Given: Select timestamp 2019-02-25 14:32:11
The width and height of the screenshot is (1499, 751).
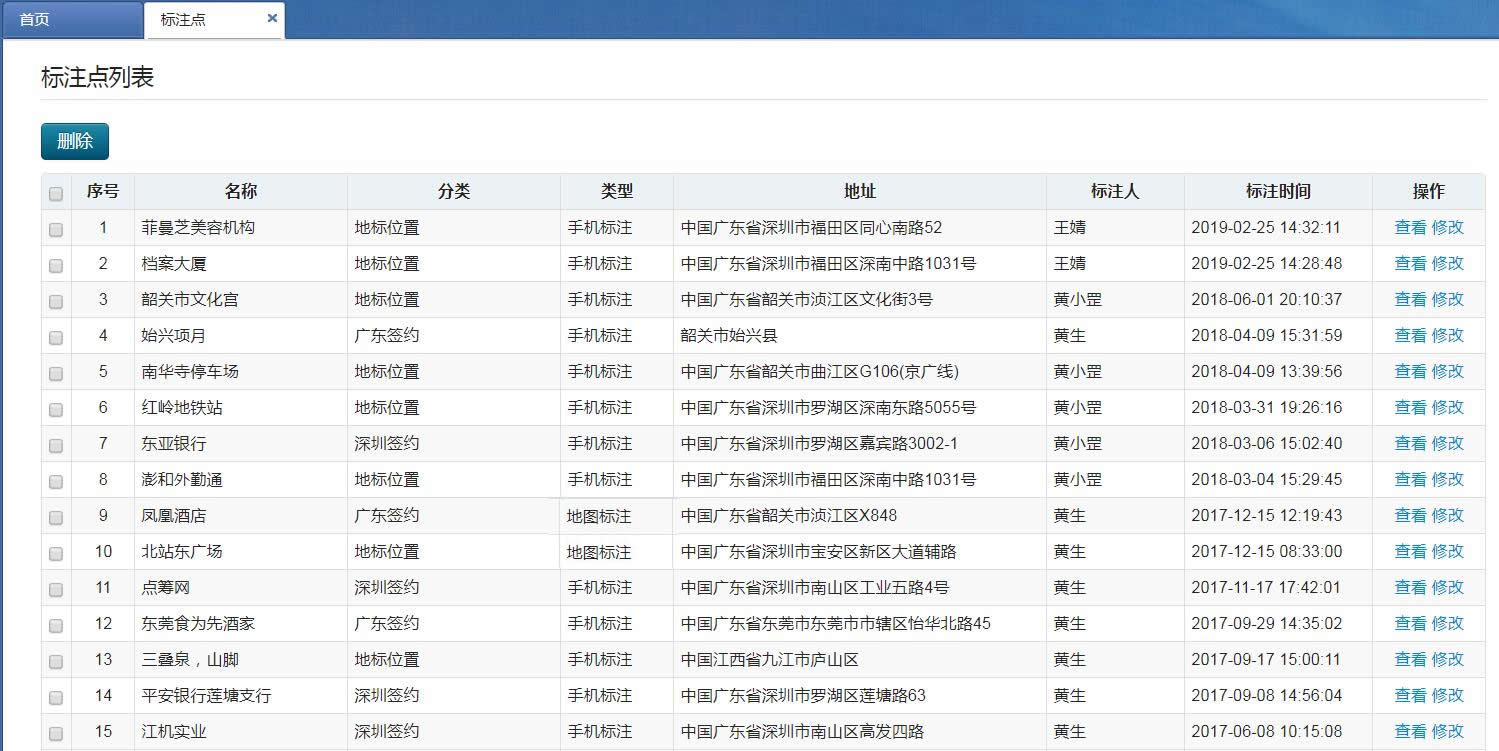Looking at the screenshot, I should point(1266,227).
